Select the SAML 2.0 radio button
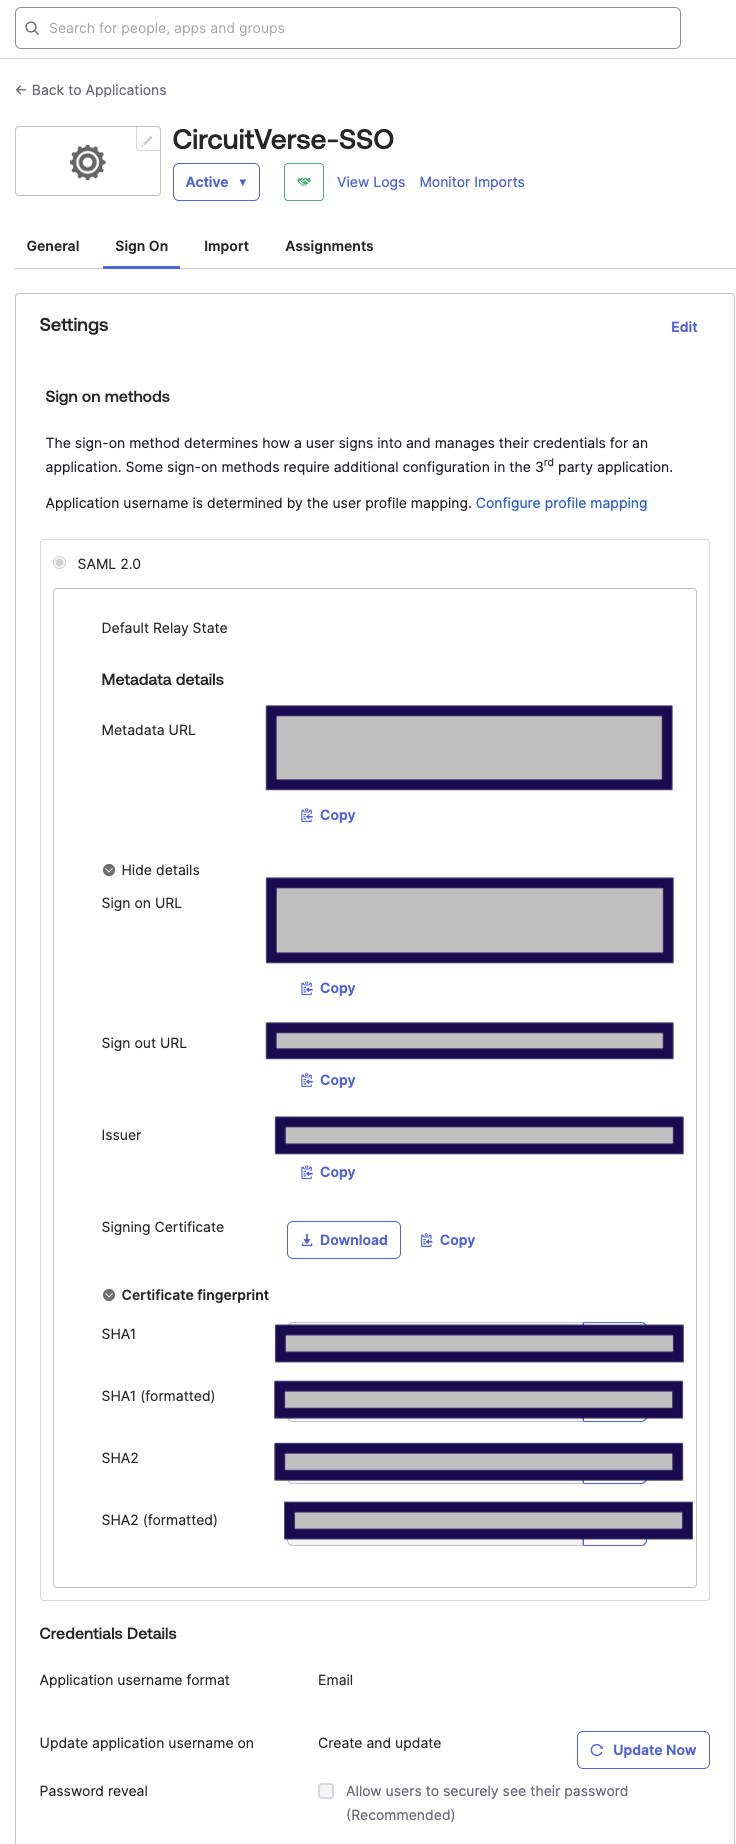The height and width of the screenshot is (1844, 736). click(x=60, y=563)
